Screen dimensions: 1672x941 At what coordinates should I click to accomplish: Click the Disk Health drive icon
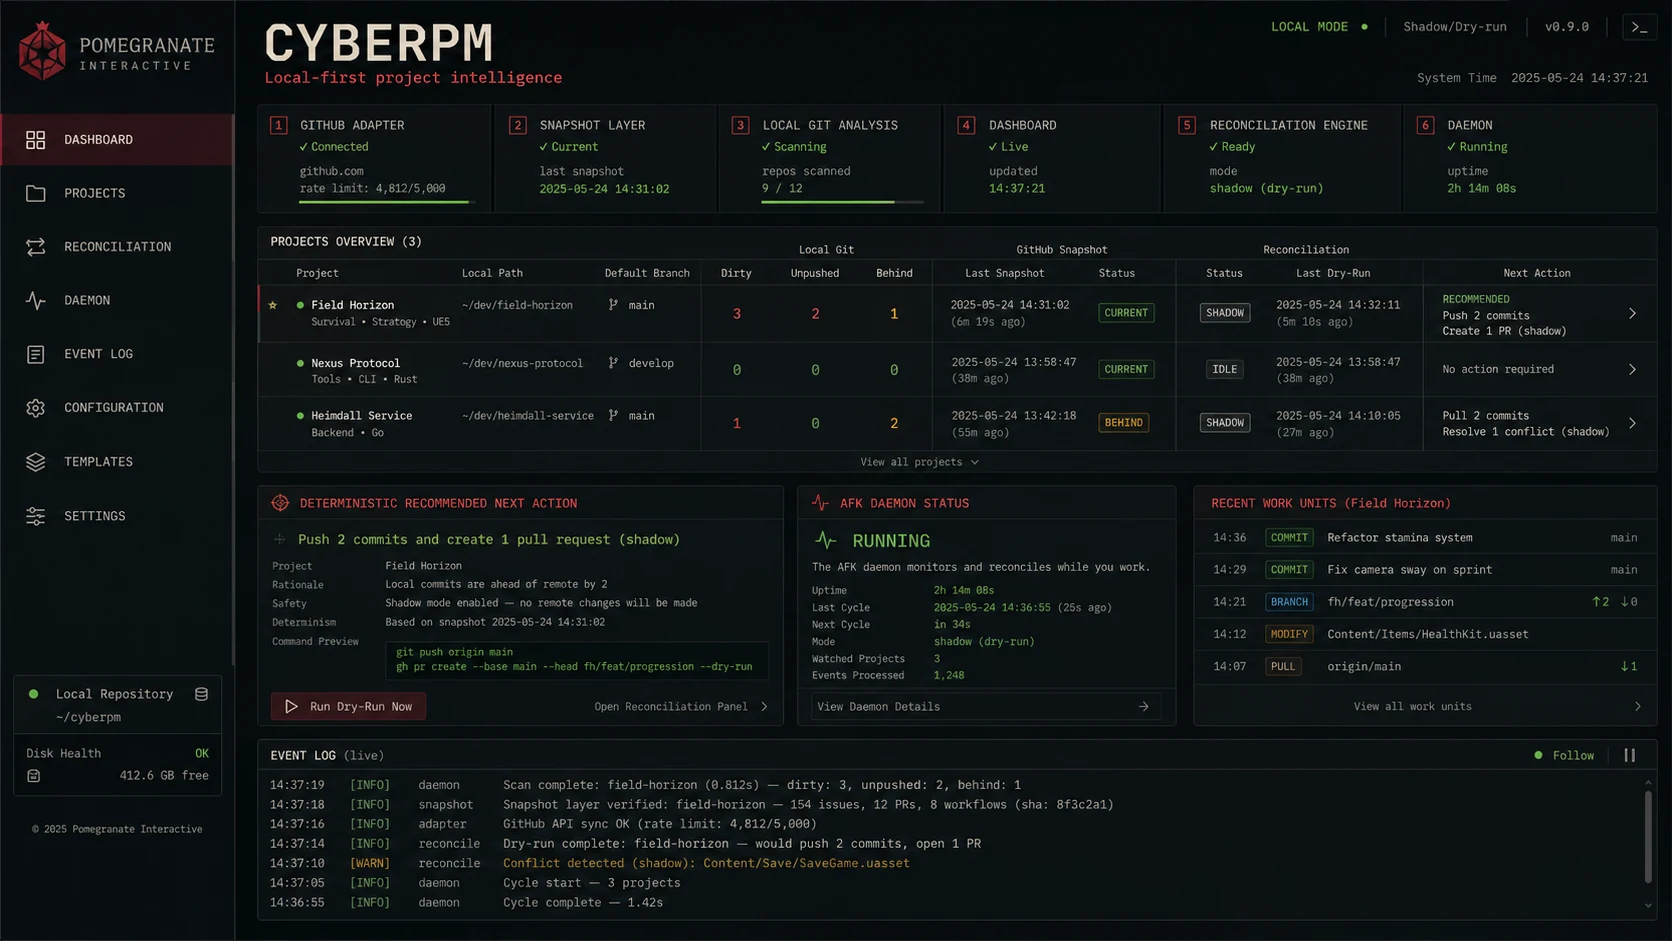click(x=33, y=776)
